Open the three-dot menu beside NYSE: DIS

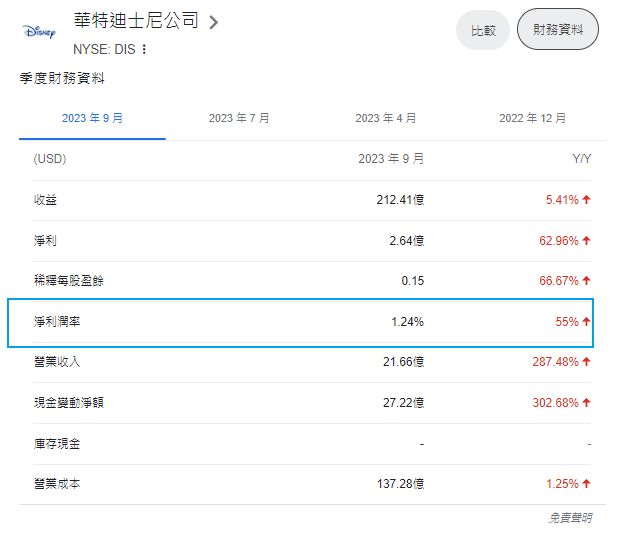(144, 49)
